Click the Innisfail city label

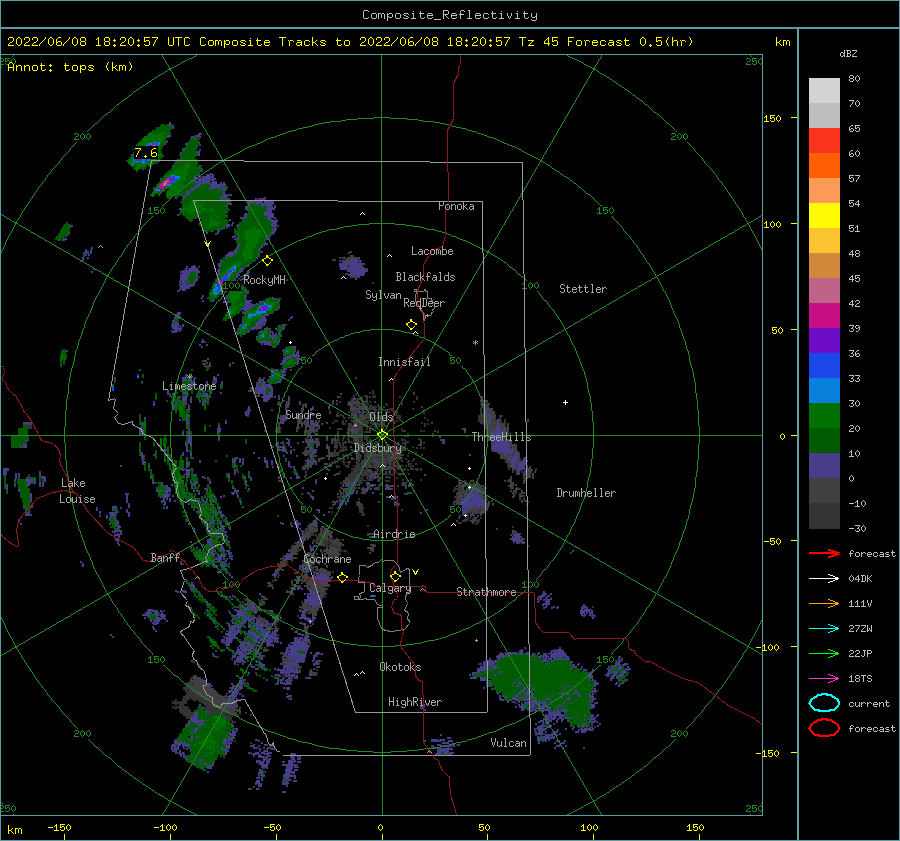coord(404,362)
